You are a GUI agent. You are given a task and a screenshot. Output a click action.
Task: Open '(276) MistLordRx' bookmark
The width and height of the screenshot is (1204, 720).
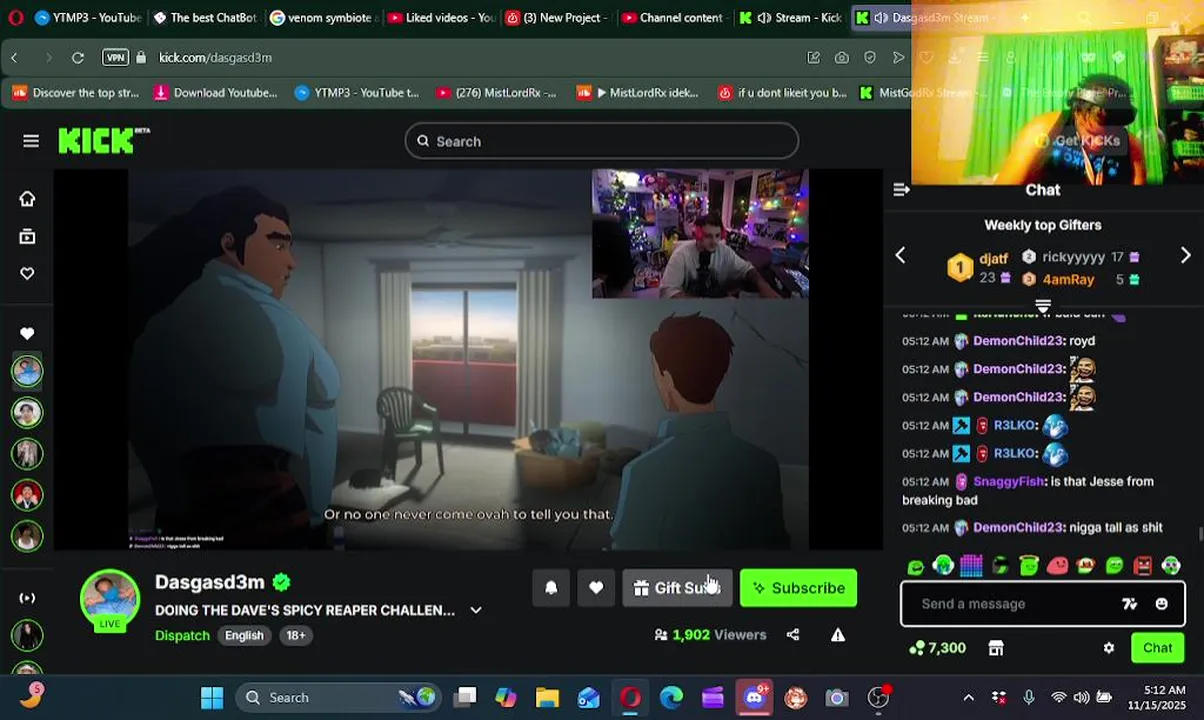(x=496, y=93)
